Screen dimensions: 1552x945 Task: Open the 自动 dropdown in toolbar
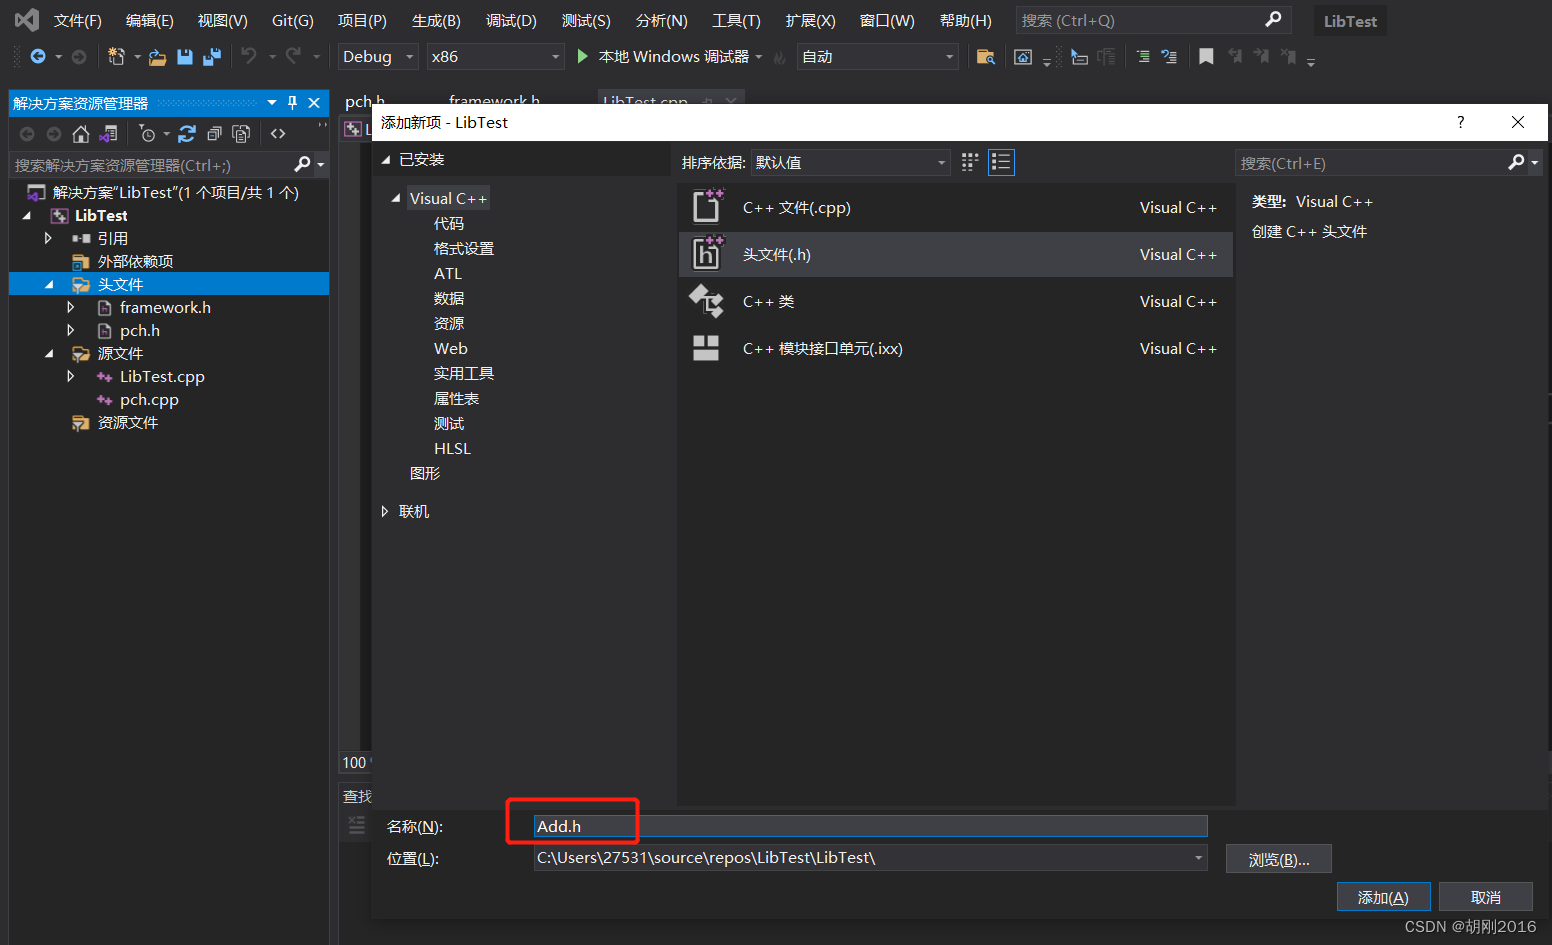(x=877, y=57)
